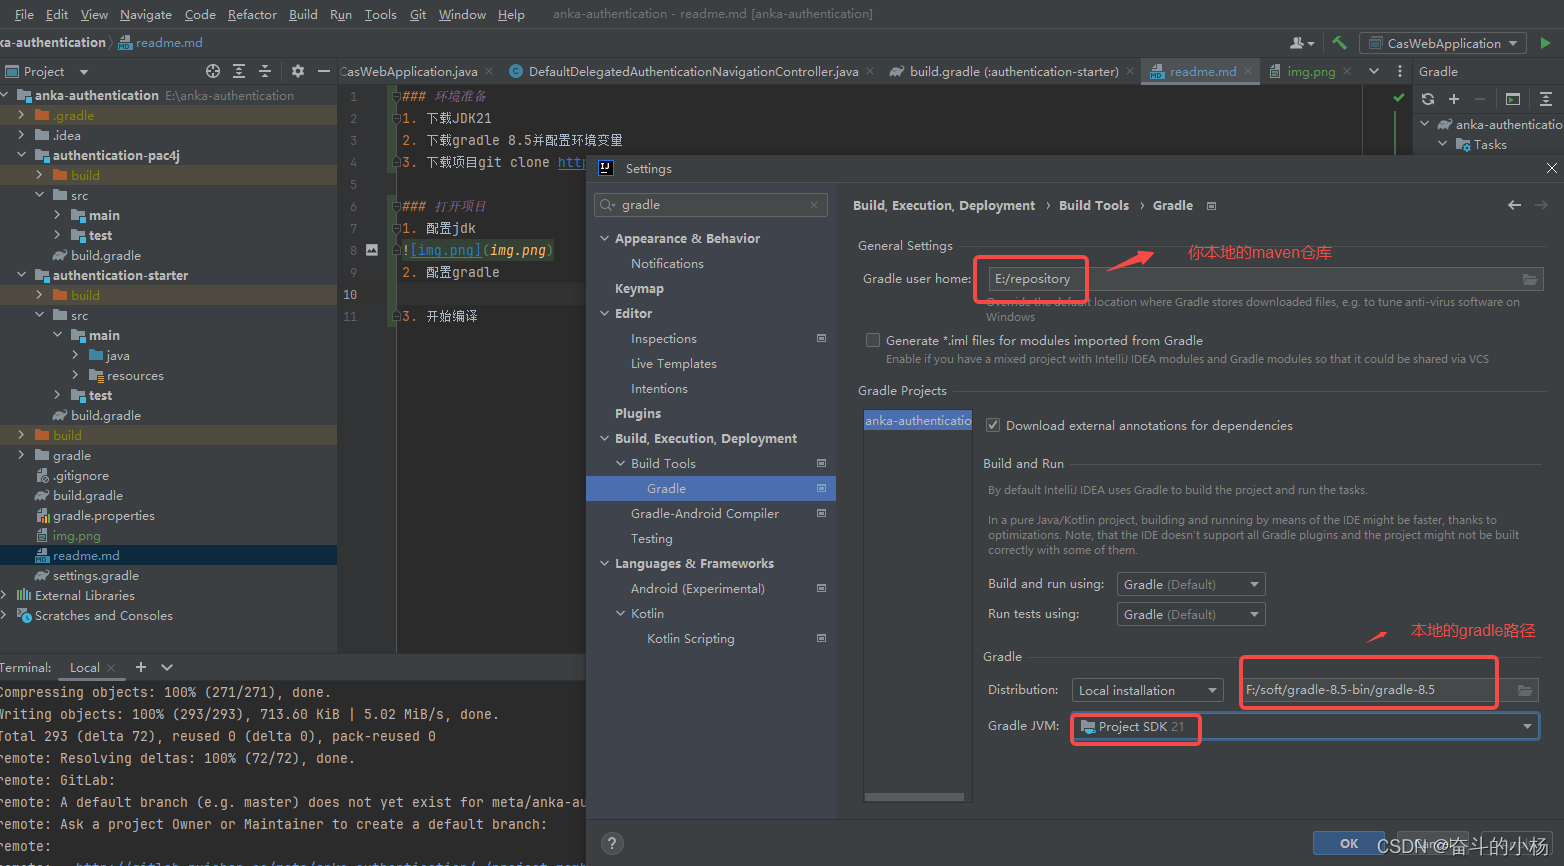Open the Settings help question icon
The image size is (1564, 866).
(613, 843)
